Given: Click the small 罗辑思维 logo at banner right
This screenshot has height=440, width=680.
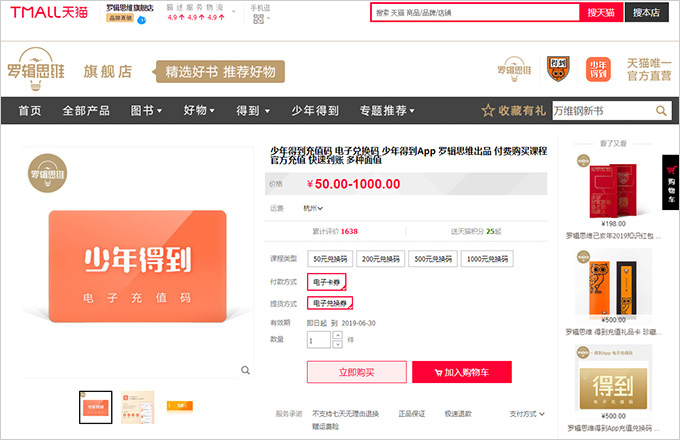Looking at the screenshot, I should [x=514, y=69].
